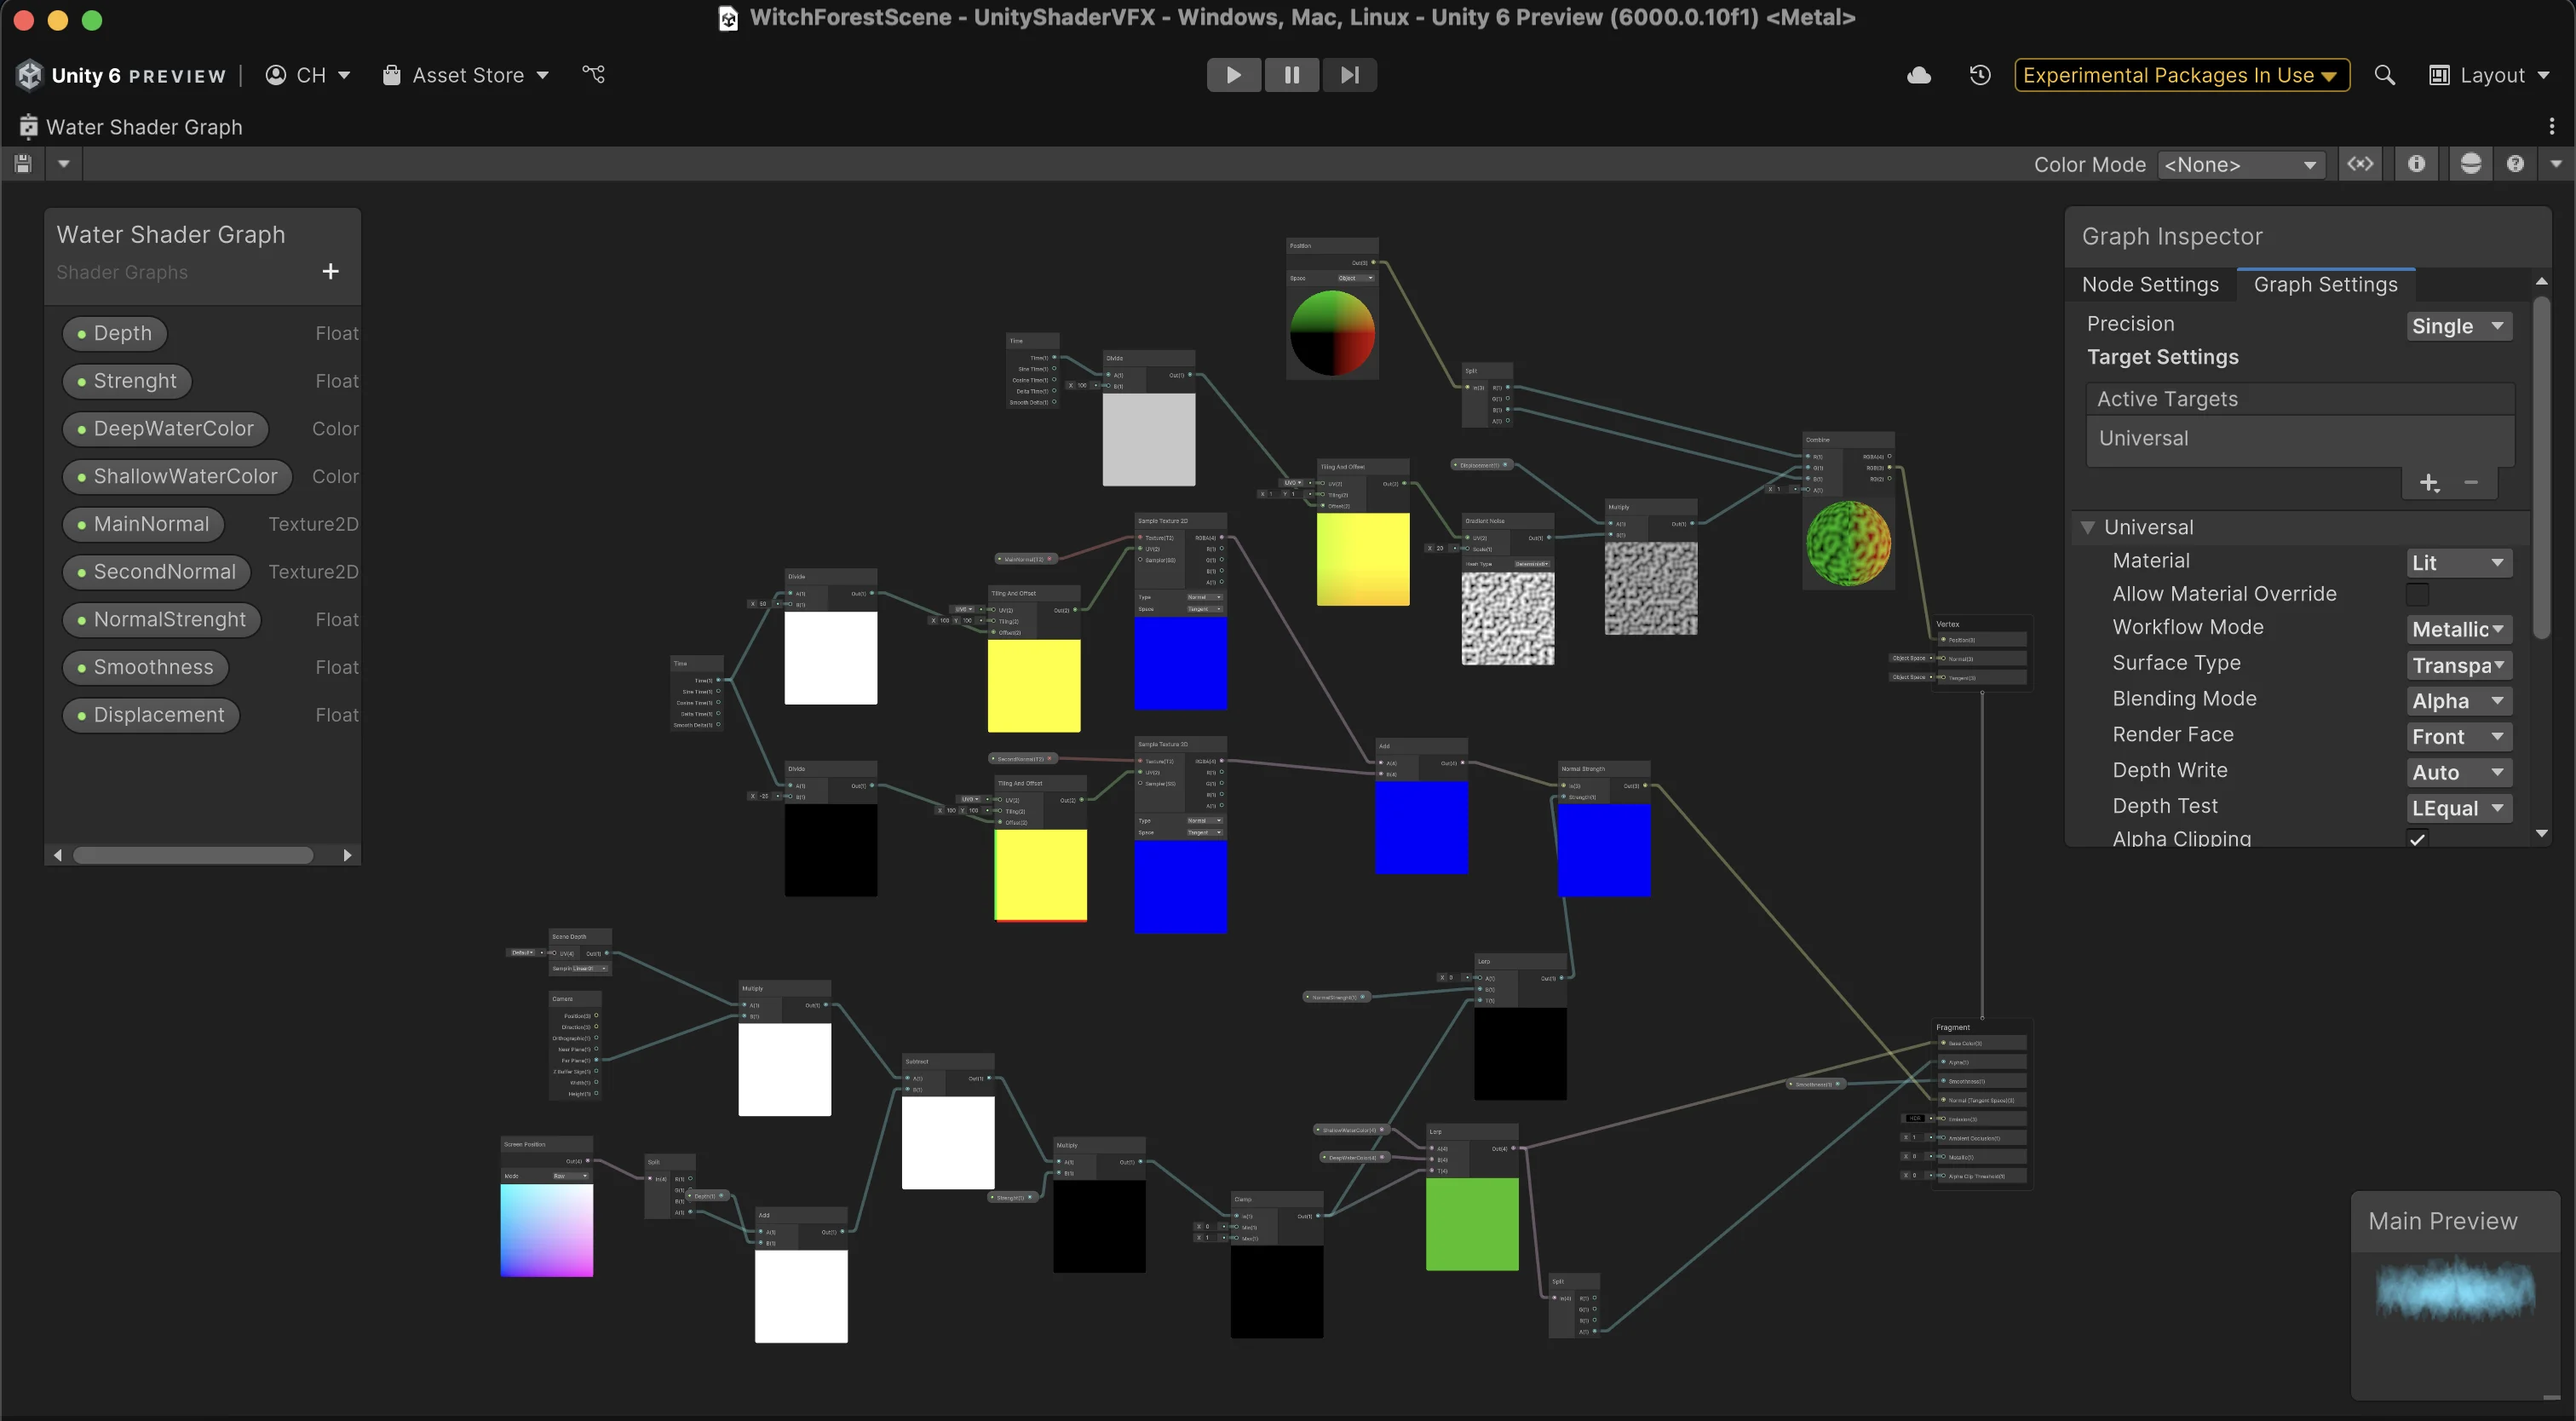Remove the active target with minus
Viewport: 2576px width, 1421px height.
[2471, 483]
